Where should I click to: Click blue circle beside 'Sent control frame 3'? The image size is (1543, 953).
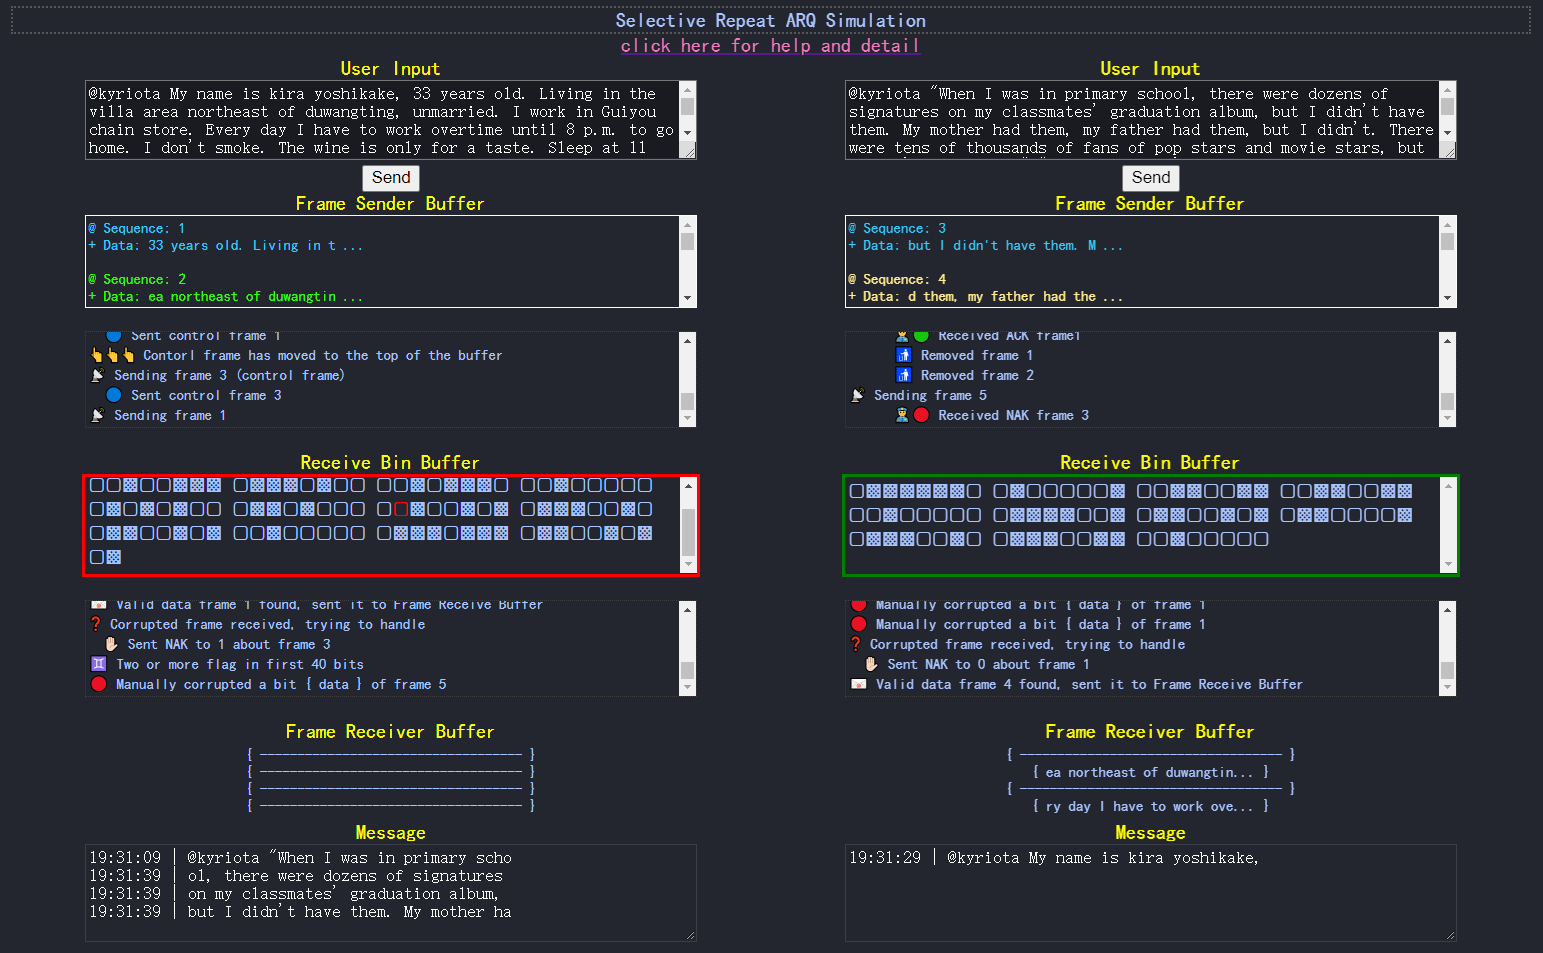pos(114,395)
